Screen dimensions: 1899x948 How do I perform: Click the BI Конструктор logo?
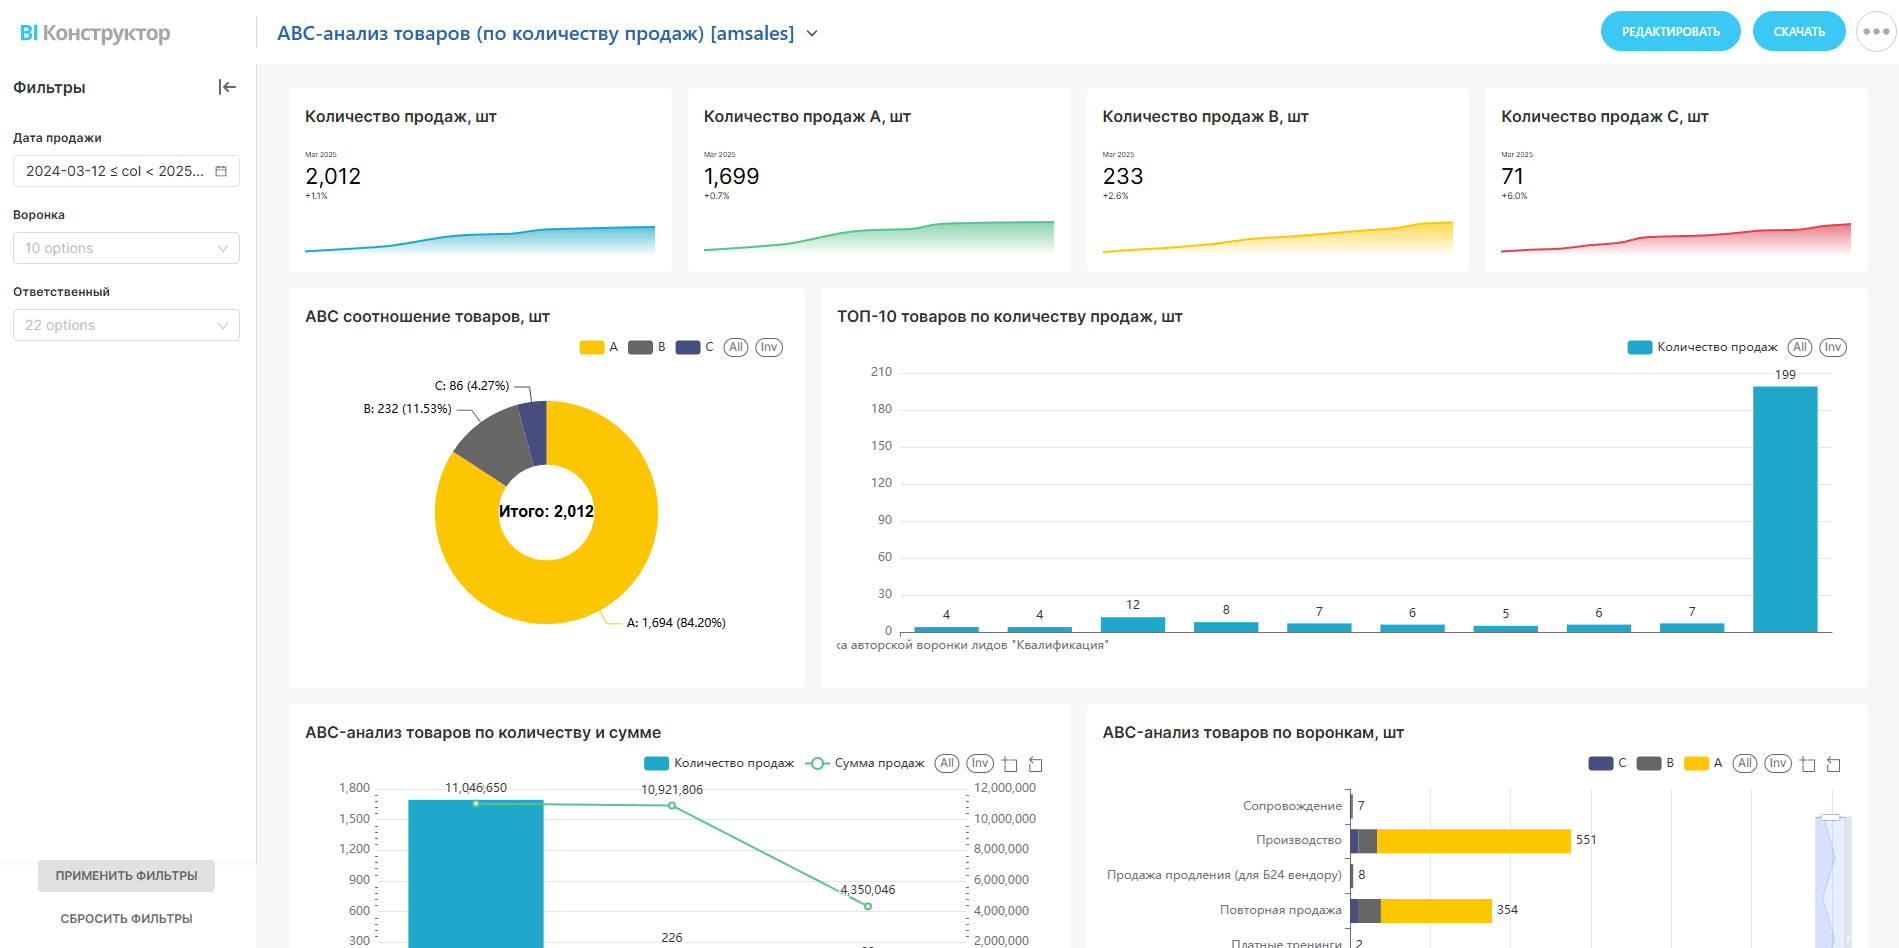[x=95, y=33]
